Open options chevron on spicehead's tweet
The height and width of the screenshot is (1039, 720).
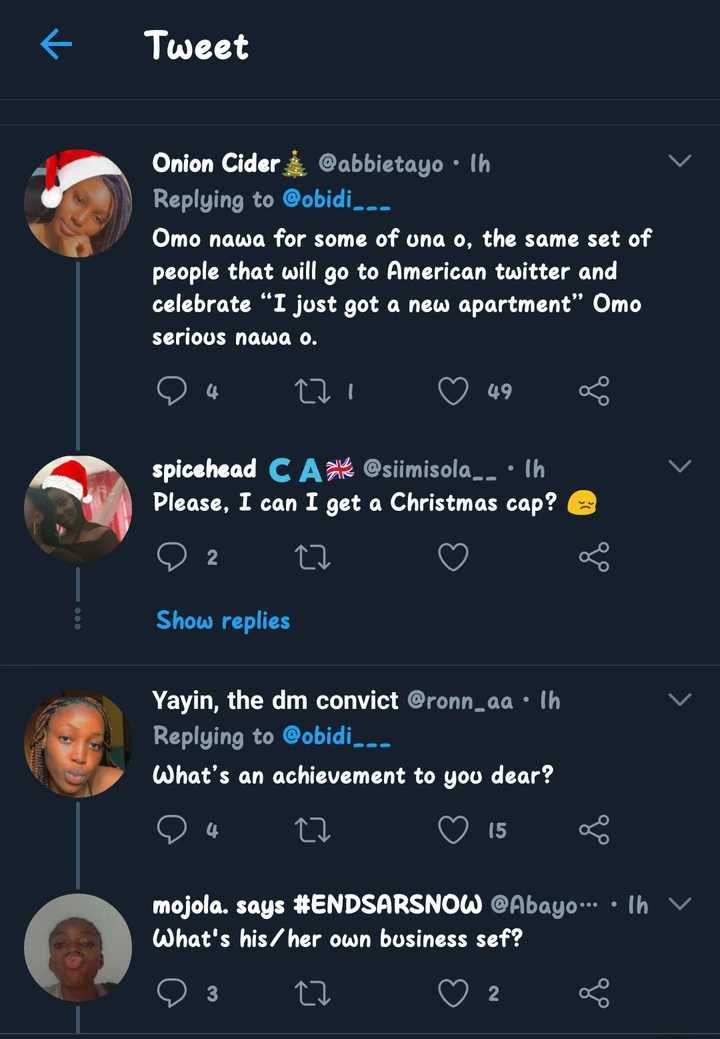pyautogui.click(x=680, y=467)
